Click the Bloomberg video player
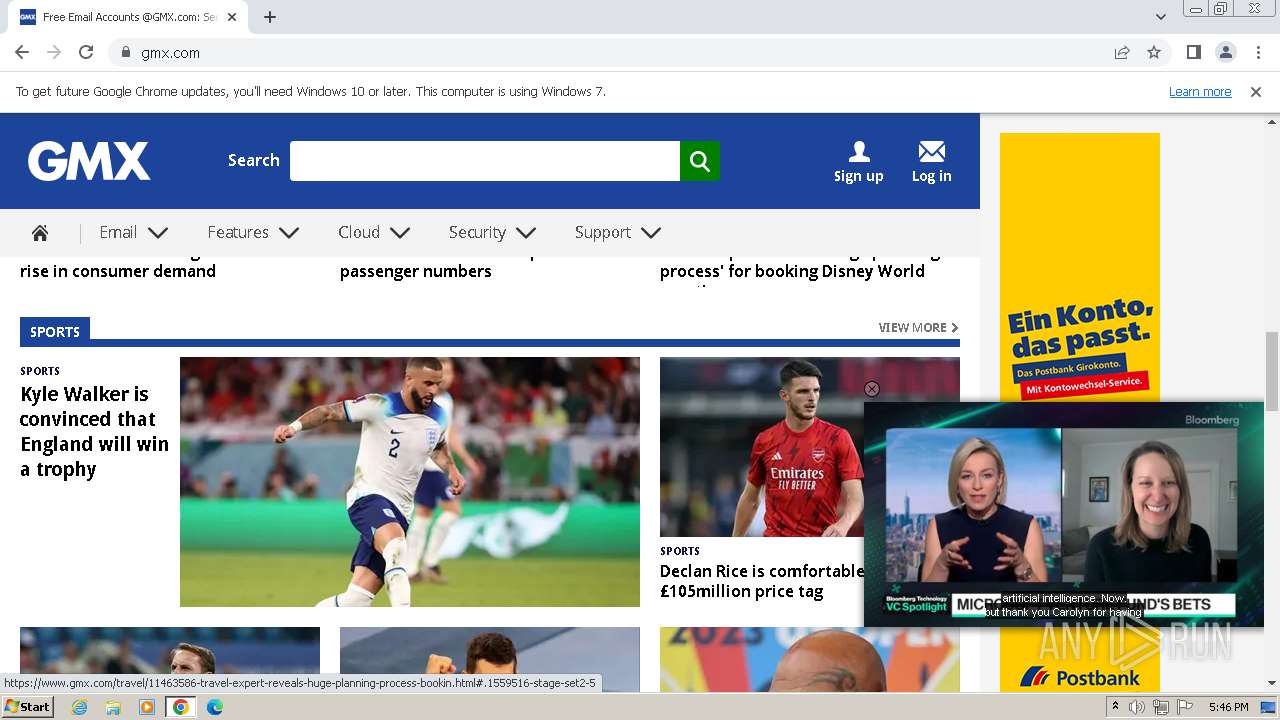This screenshot has width=1280, height=720. (1064, 515)
